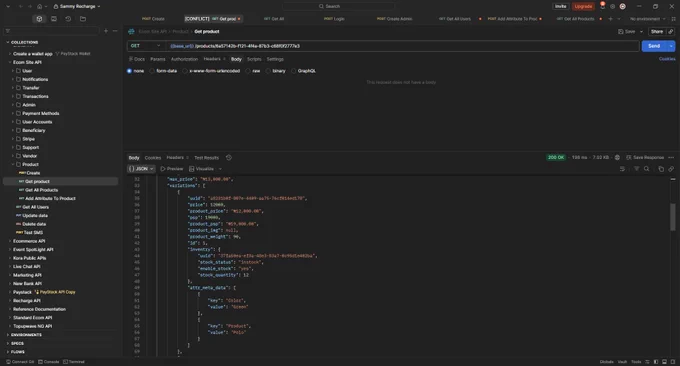
Task: Click the Send button
Action: click(654, 46)
